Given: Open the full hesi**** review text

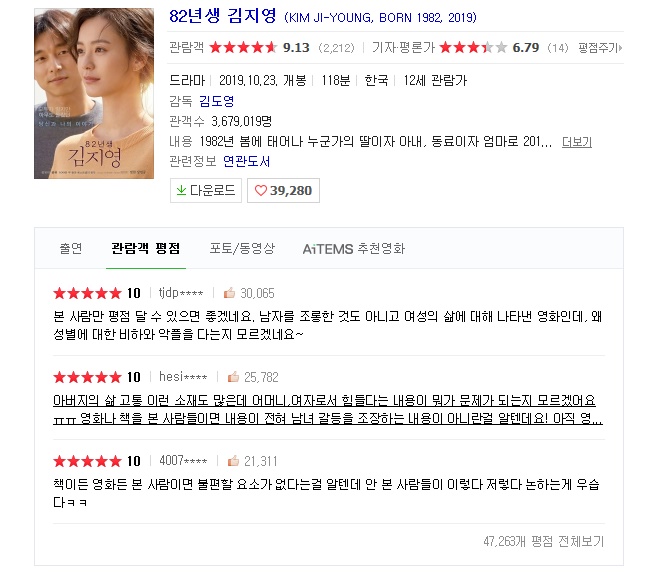Looking at the screenshot, I should 328,409.
